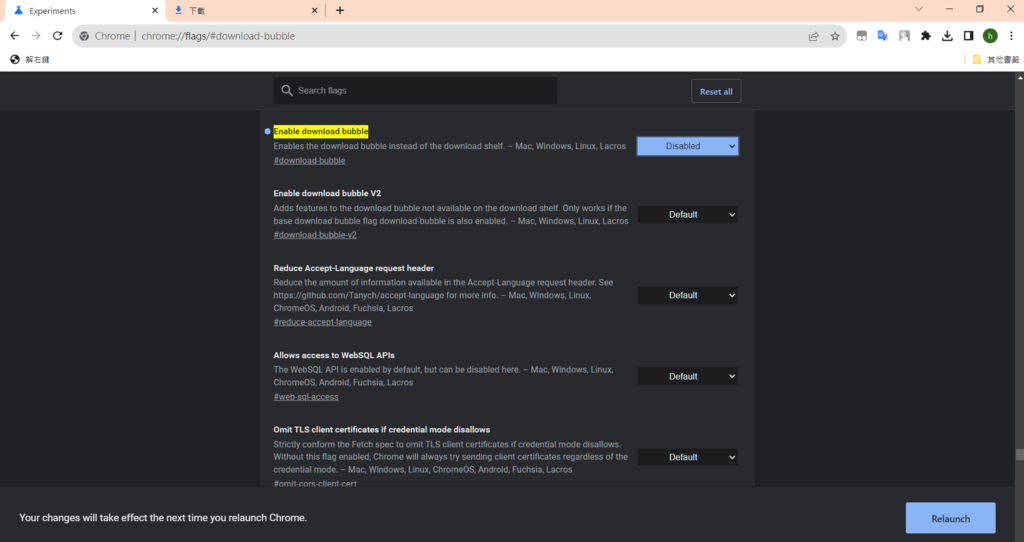
Task: Click the grid-like extension icon after the bookmark star
Action: [x=862, y=36]
